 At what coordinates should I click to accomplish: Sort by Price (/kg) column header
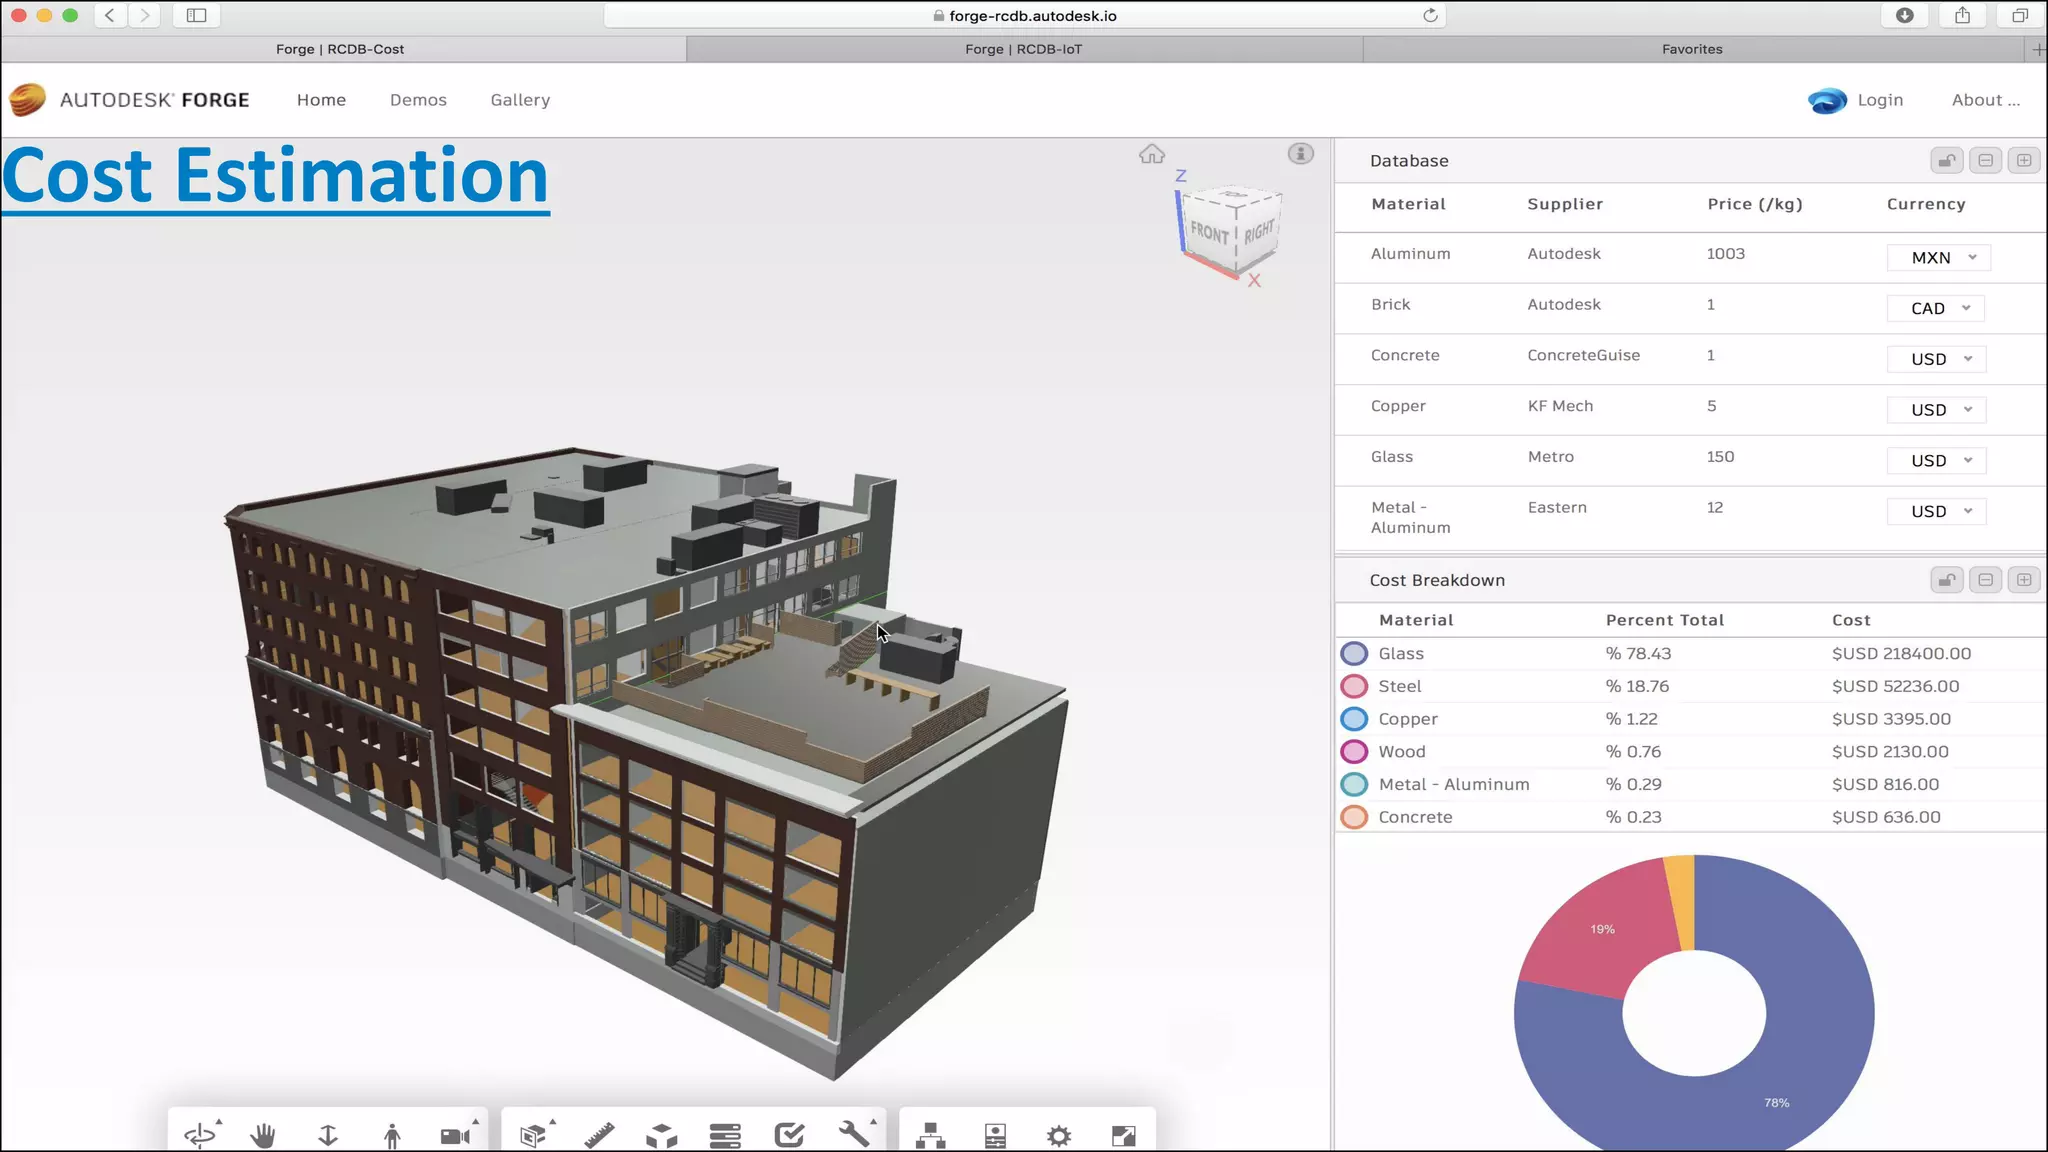pyautogui.click(x=1755, y=204)
